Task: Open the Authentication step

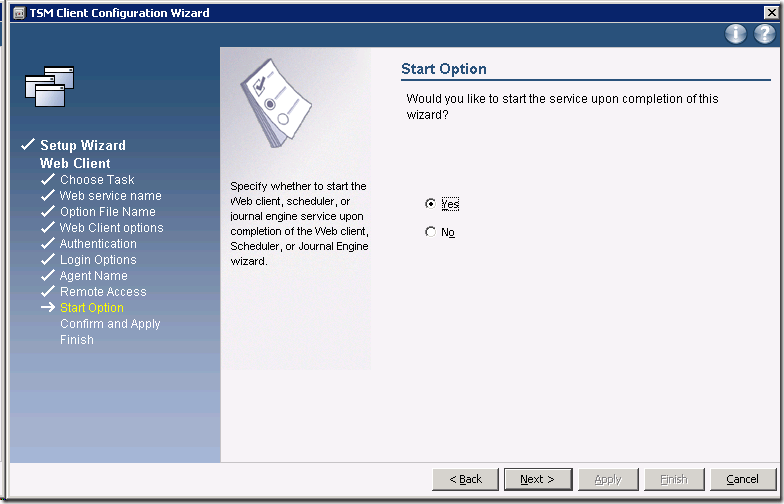Action: tap(98, 244)
